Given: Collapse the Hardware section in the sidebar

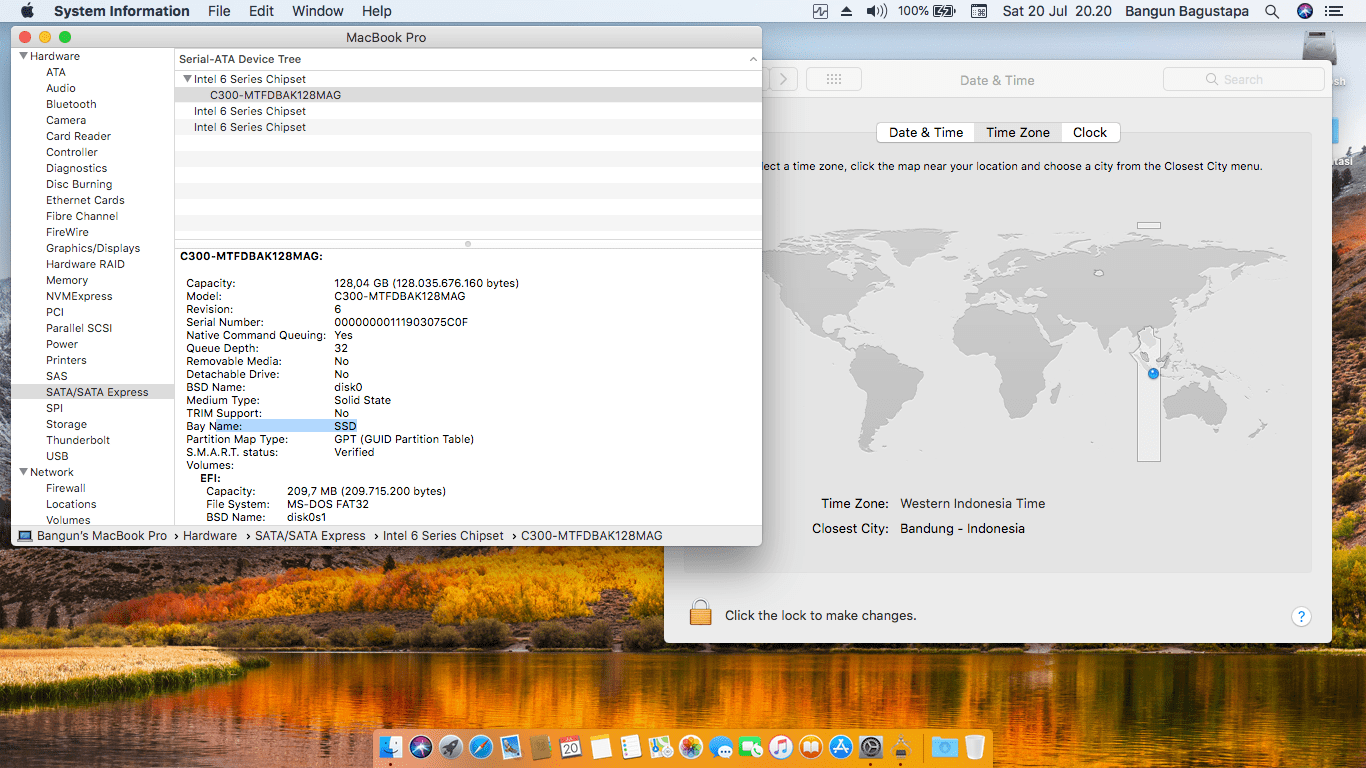Looking at the screenshot, I should tap(23, 56).
